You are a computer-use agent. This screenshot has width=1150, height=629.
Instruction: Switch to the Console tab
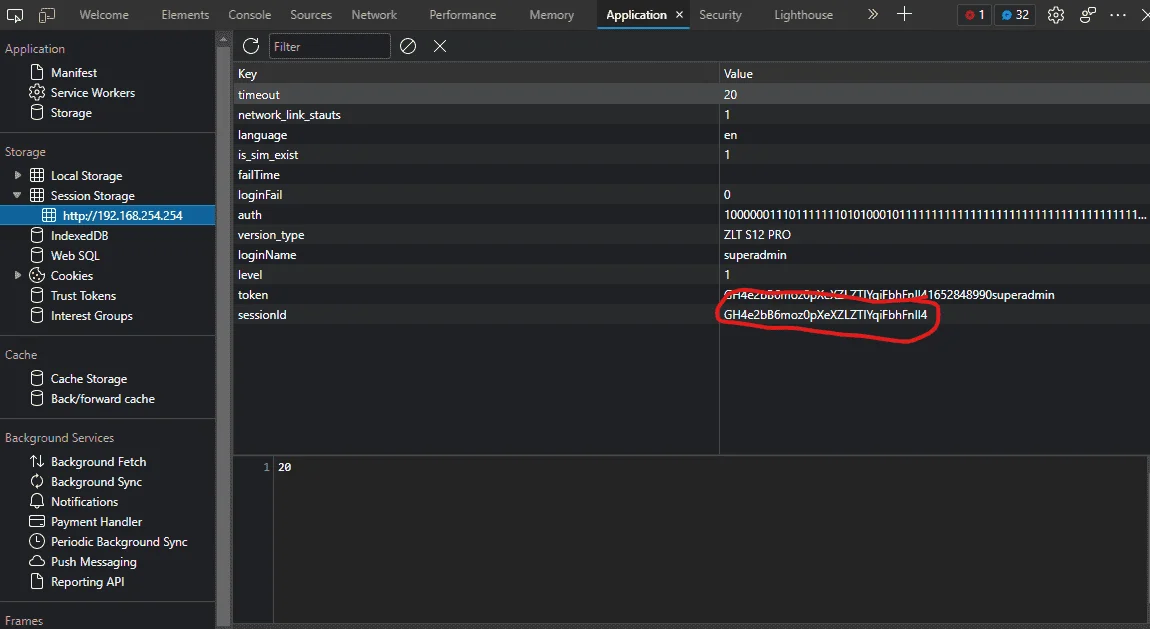click(x=249, y=15)
